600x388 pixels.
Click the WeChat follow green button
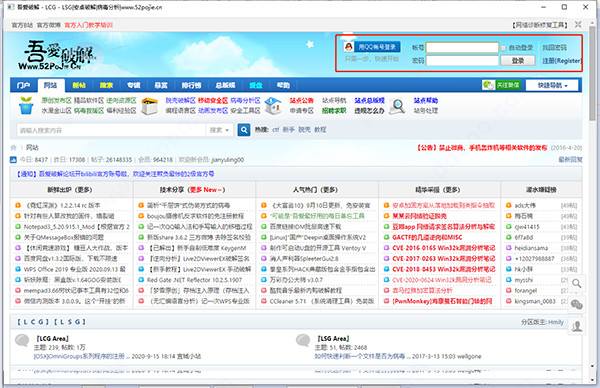coord(501,85)
